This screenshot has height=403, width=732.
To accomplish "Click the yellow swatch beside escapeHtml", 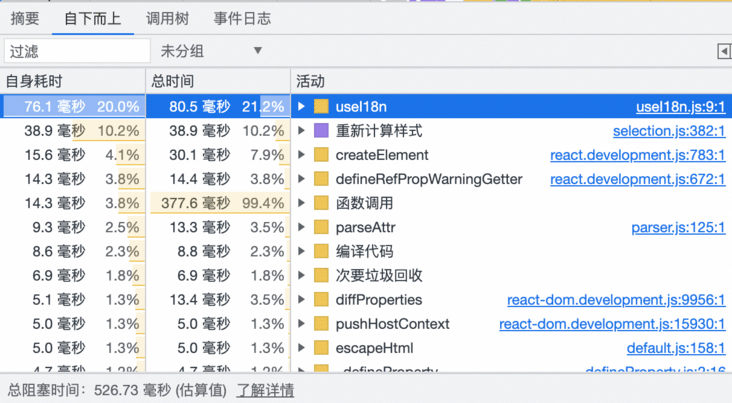I will click(x=321, y=348).
